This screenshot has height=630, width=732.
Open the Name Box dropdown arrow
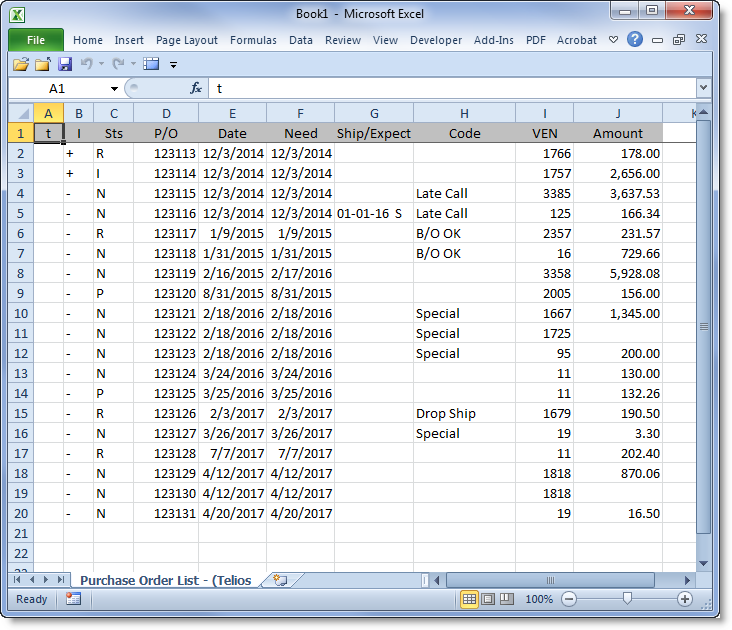pyautogui.click(x=114, y=89)
